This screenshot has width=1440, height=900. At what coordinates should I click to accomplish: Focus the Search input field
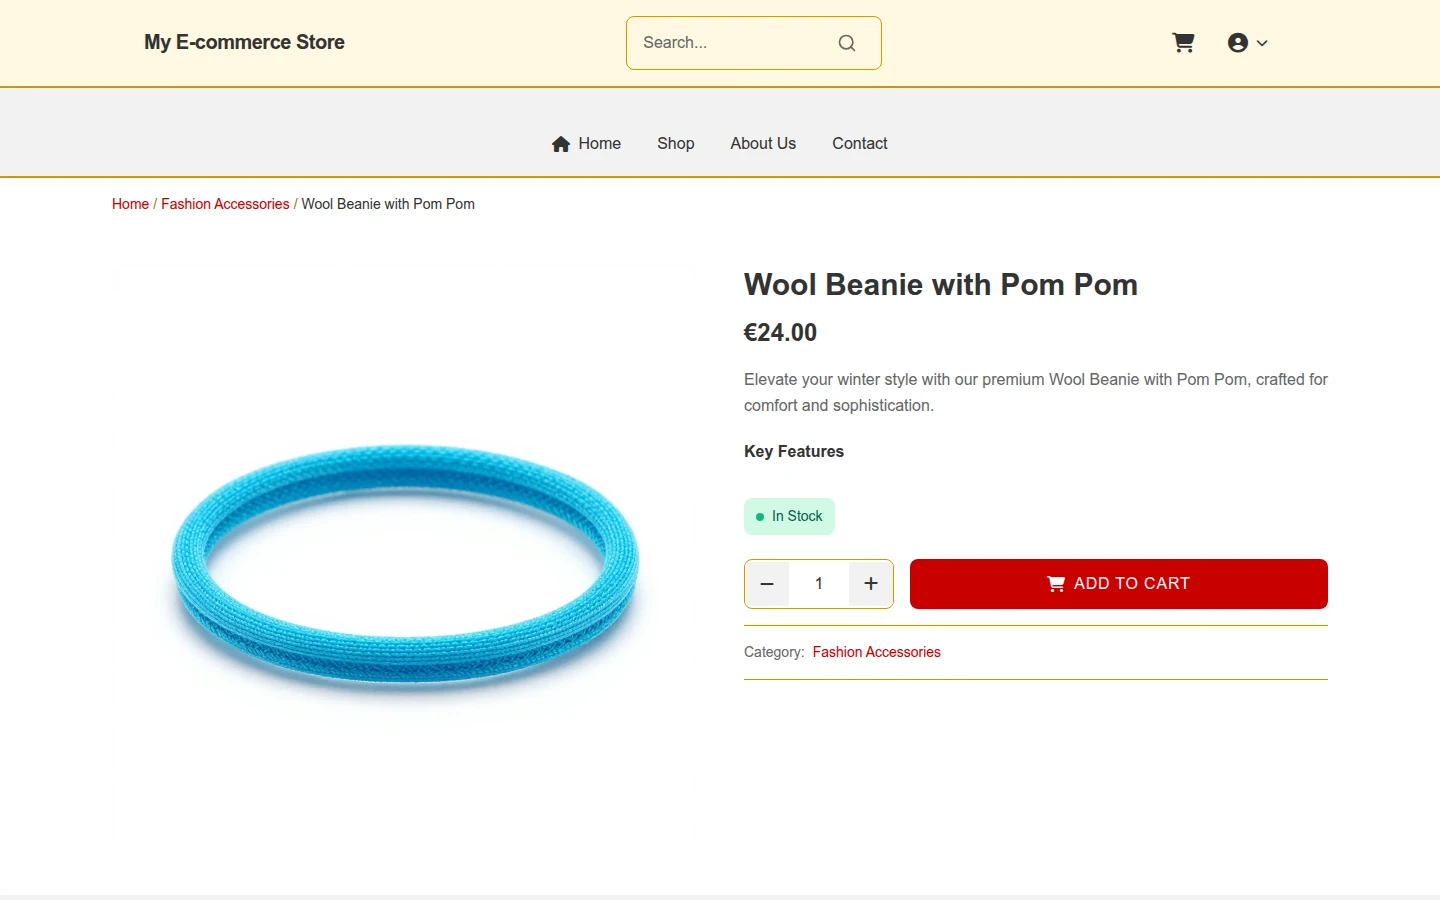[734, 43]
